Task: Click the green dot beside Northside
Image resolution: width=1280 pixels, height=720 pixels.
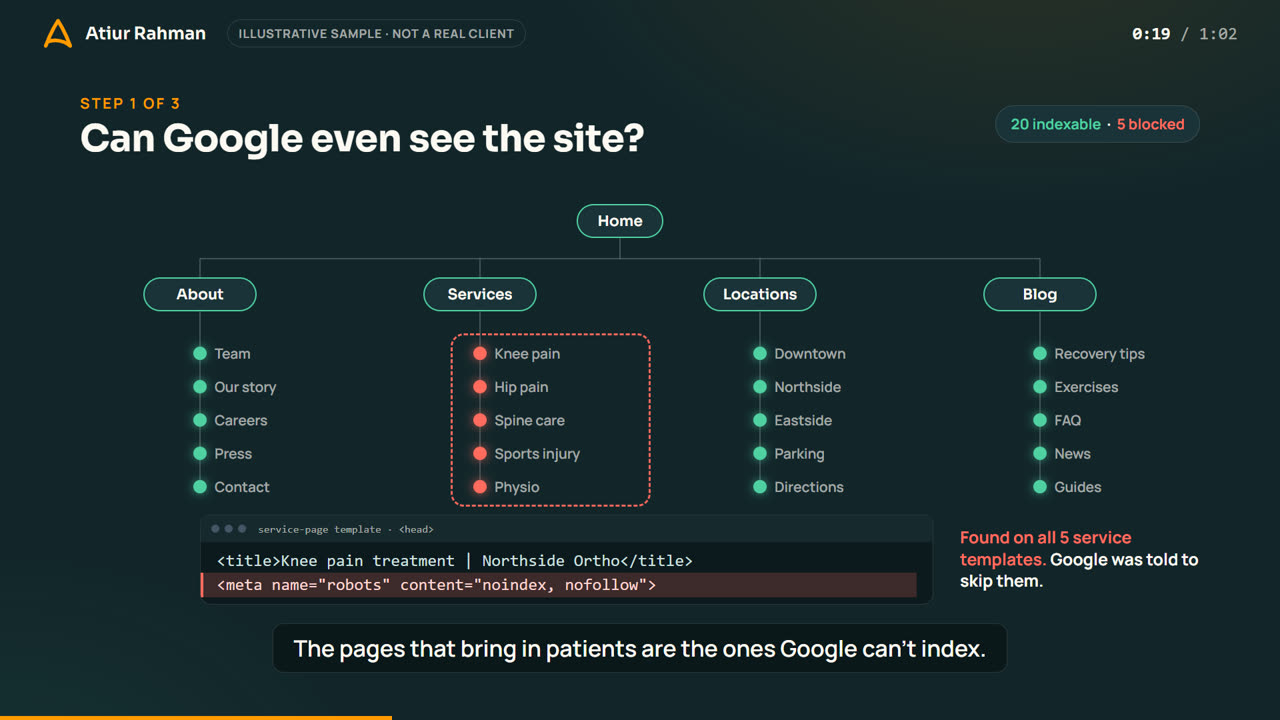Action: 760,387
